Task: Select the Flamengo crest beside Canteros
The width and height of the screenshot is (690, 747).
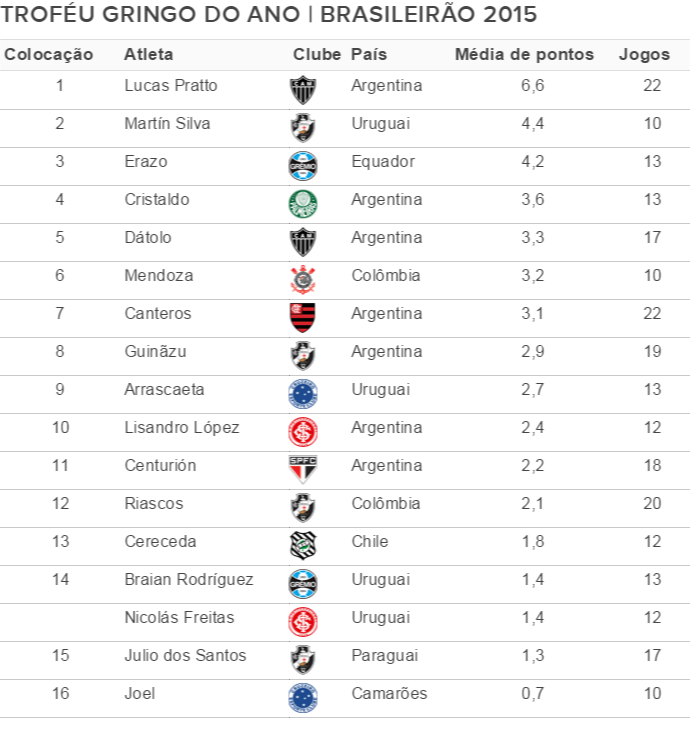Action: pyautogui.click(x=302, y=317)
